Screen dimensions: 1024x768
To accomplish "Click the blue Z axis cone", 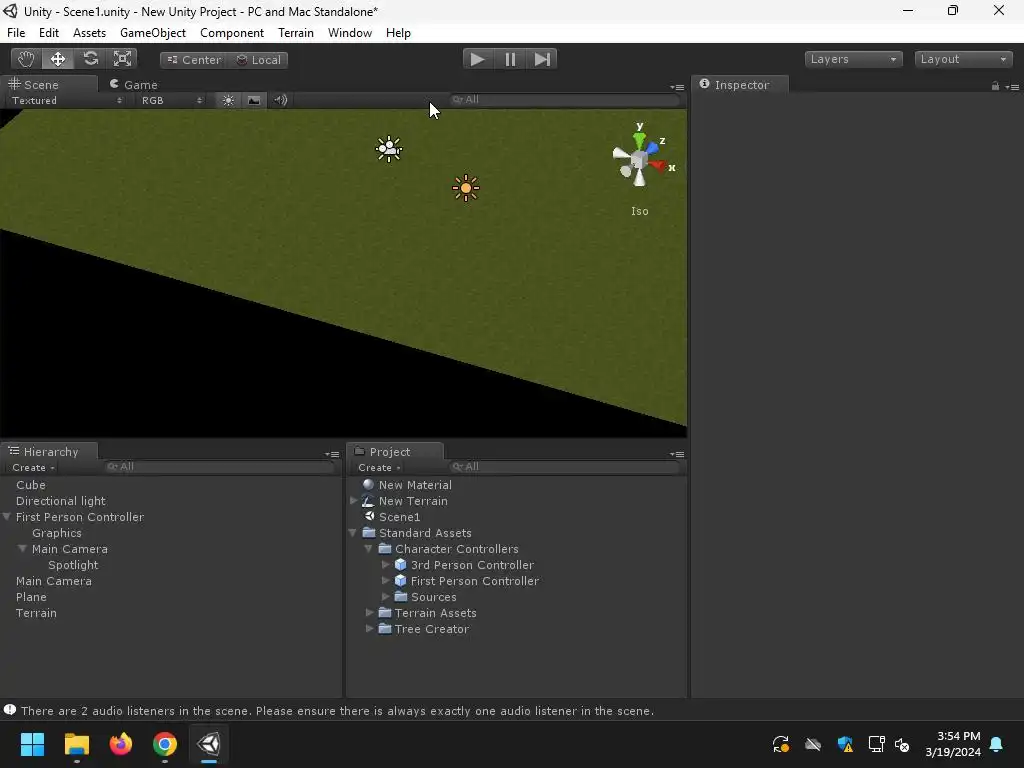I will tap(651, 147).
